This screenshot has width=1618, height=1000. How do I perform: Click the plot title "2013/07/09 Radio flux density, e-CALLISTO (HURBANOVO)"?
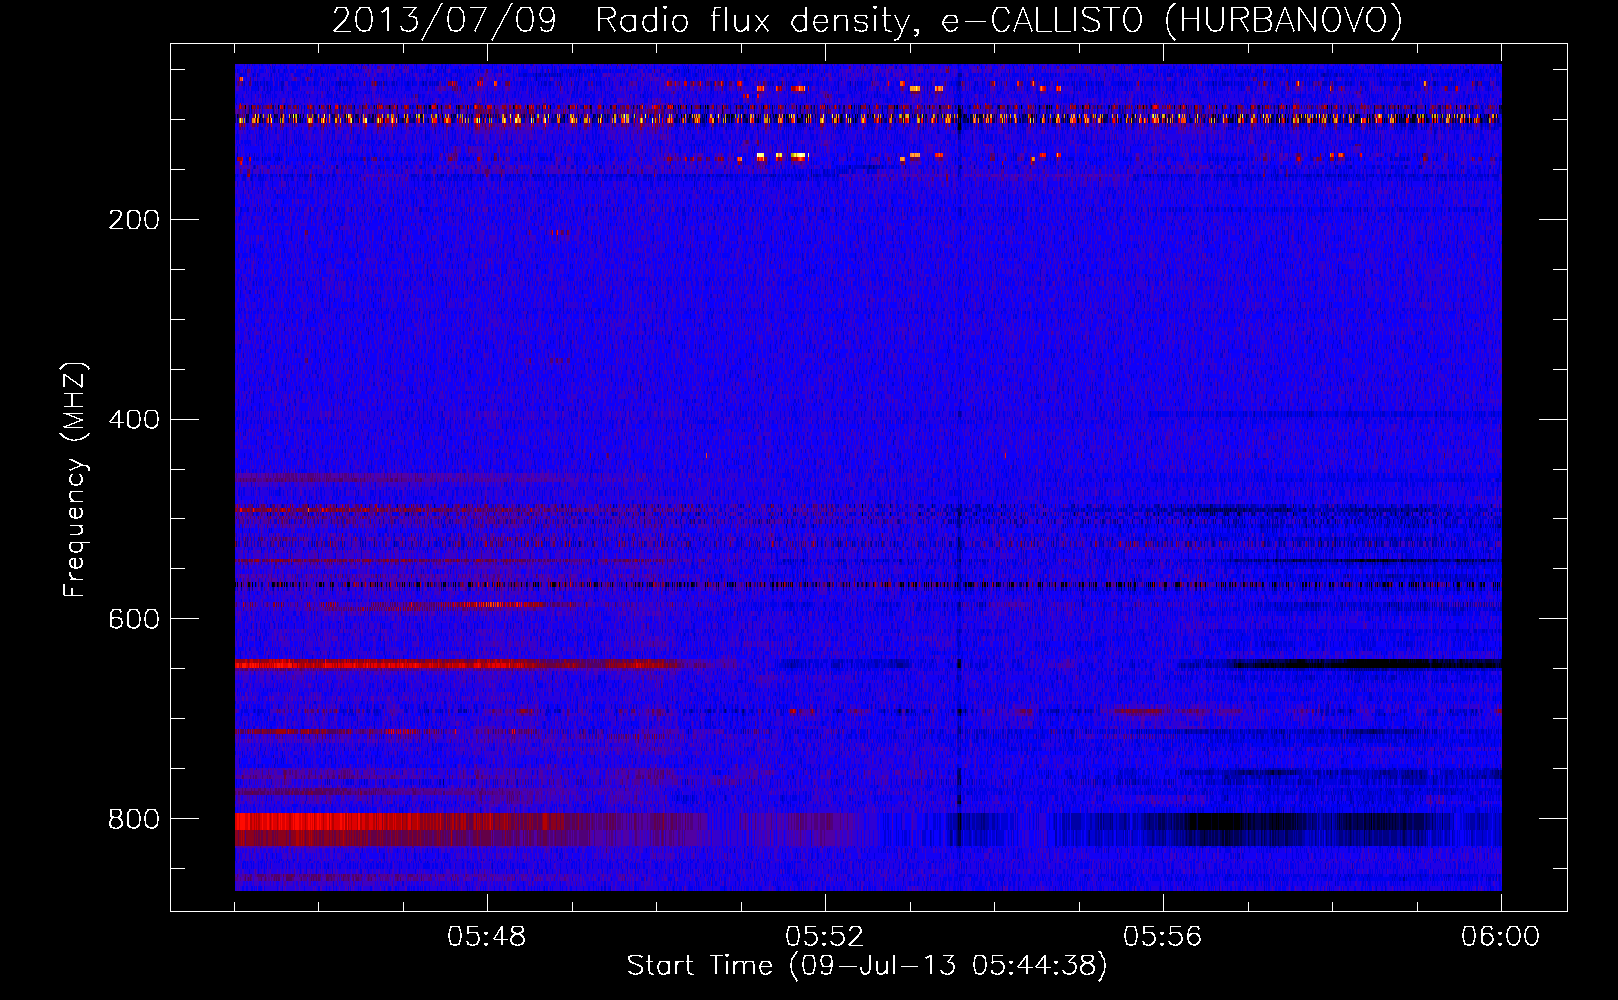tap(867, 20)
